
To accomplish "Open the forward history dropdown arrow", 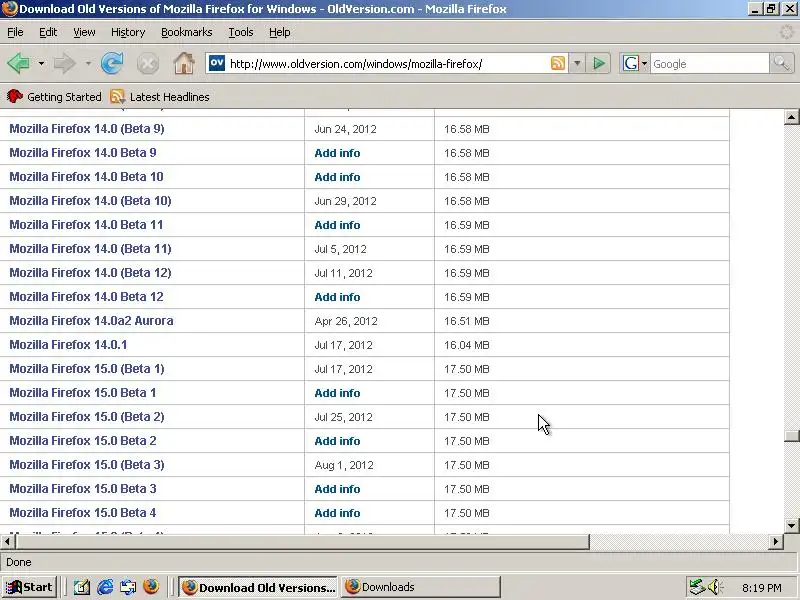I will (88, 64).
